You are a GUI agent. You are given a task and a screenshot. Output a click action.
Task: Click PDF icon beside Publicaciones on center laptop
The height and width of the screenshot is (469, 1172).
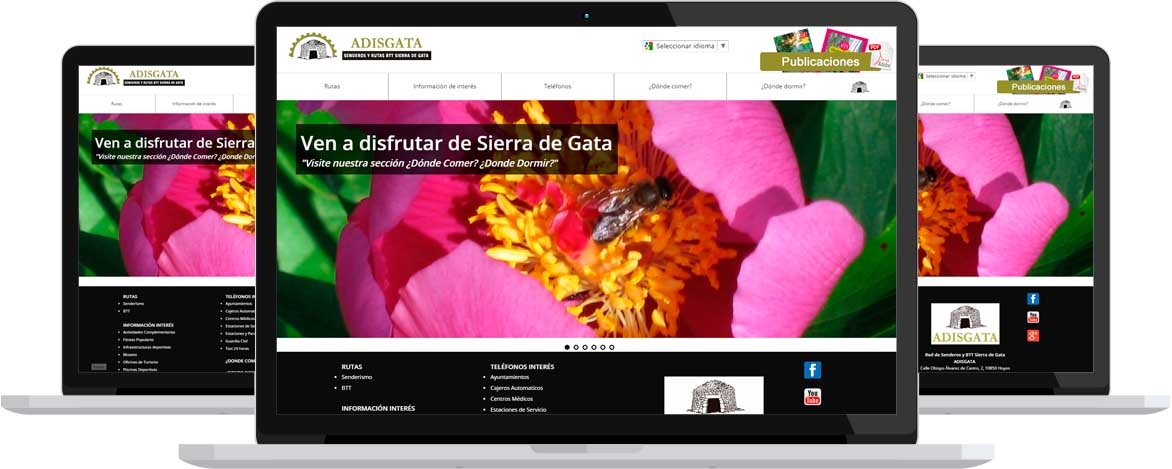click(880, 55)
